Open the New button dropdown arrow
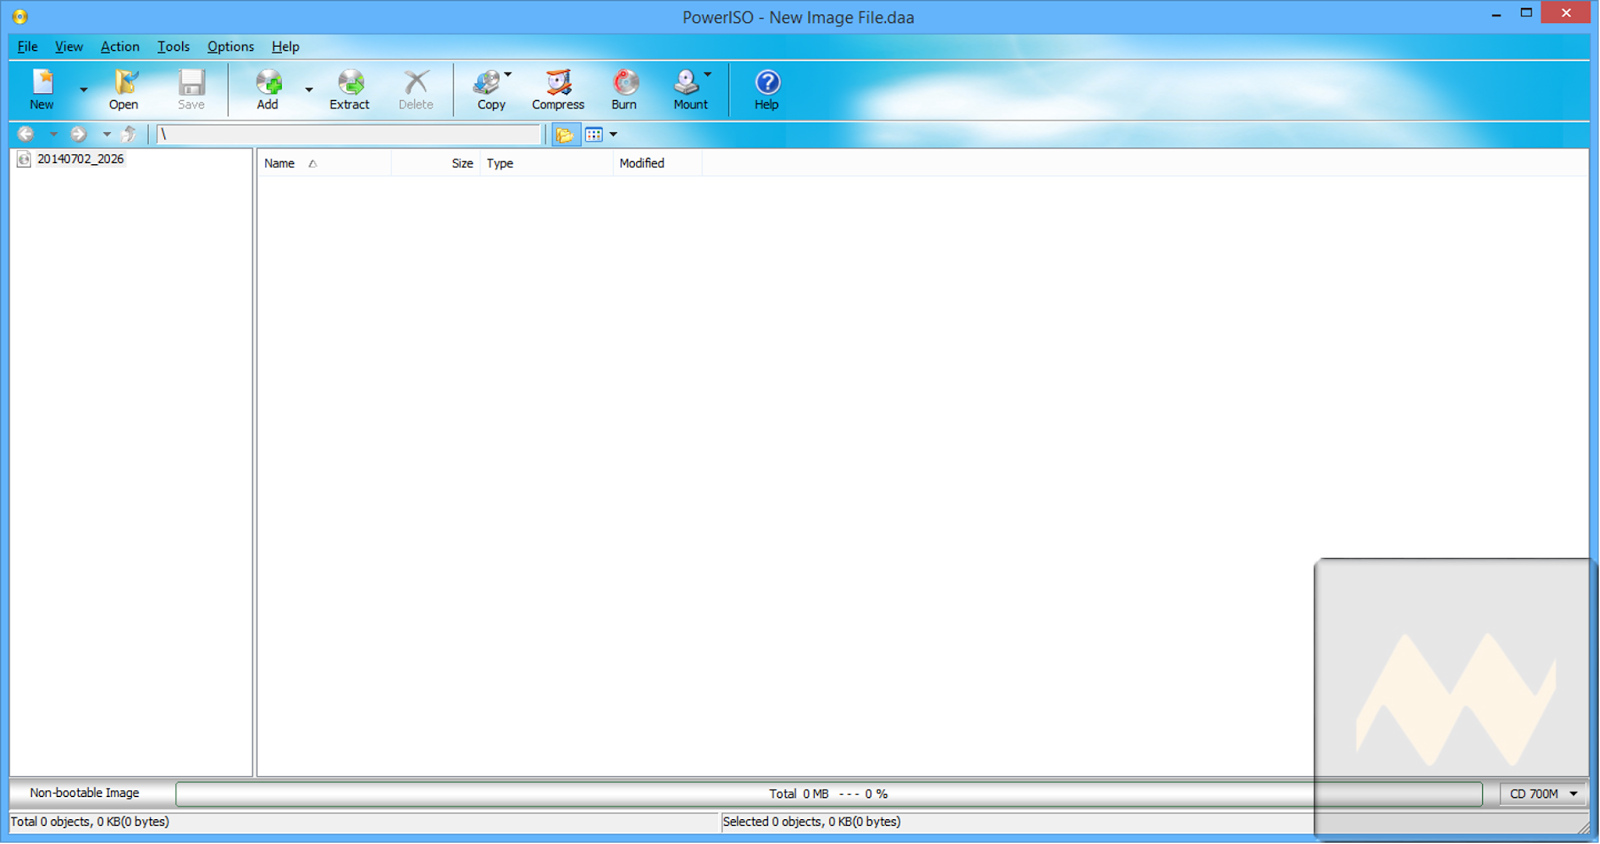This screenshot has width=1600, height=844. (83, 90)
